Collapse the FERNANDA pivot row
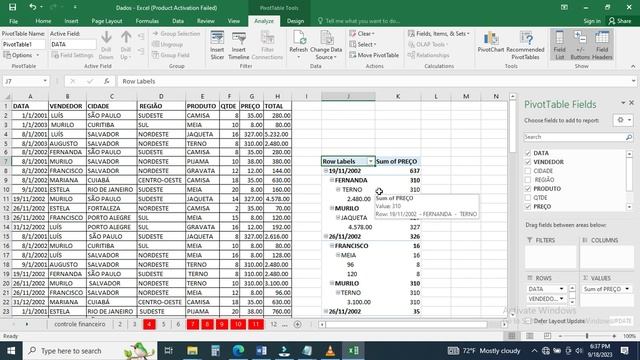This screenshot has width=640, height=360. pos(332,180)
